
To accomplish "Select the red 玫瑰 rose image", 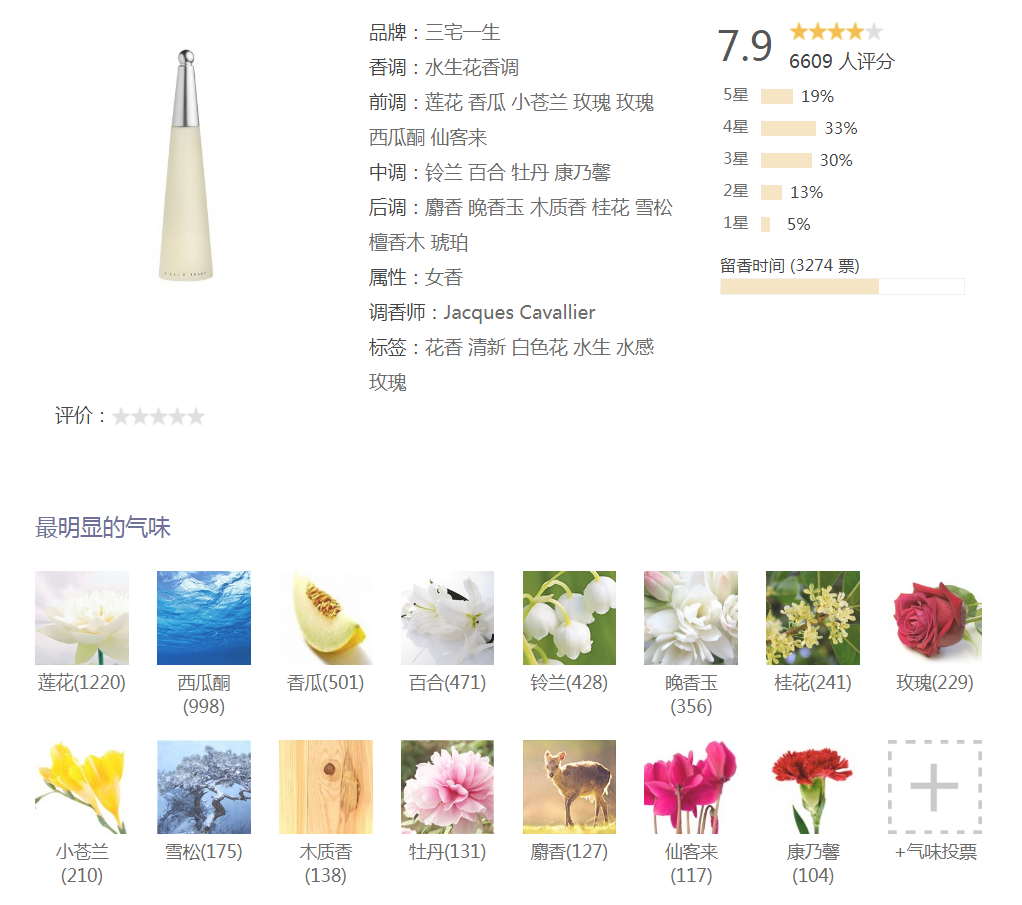I will tap(935, 617).
